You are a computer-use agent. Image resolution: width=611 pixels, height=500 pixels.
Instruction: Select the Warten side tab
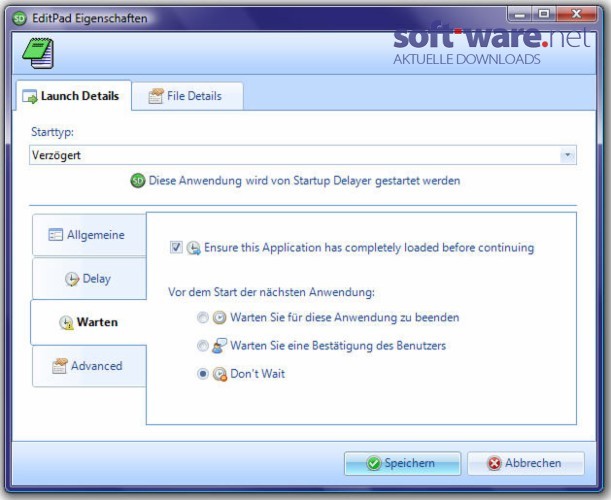click(89, 322)
